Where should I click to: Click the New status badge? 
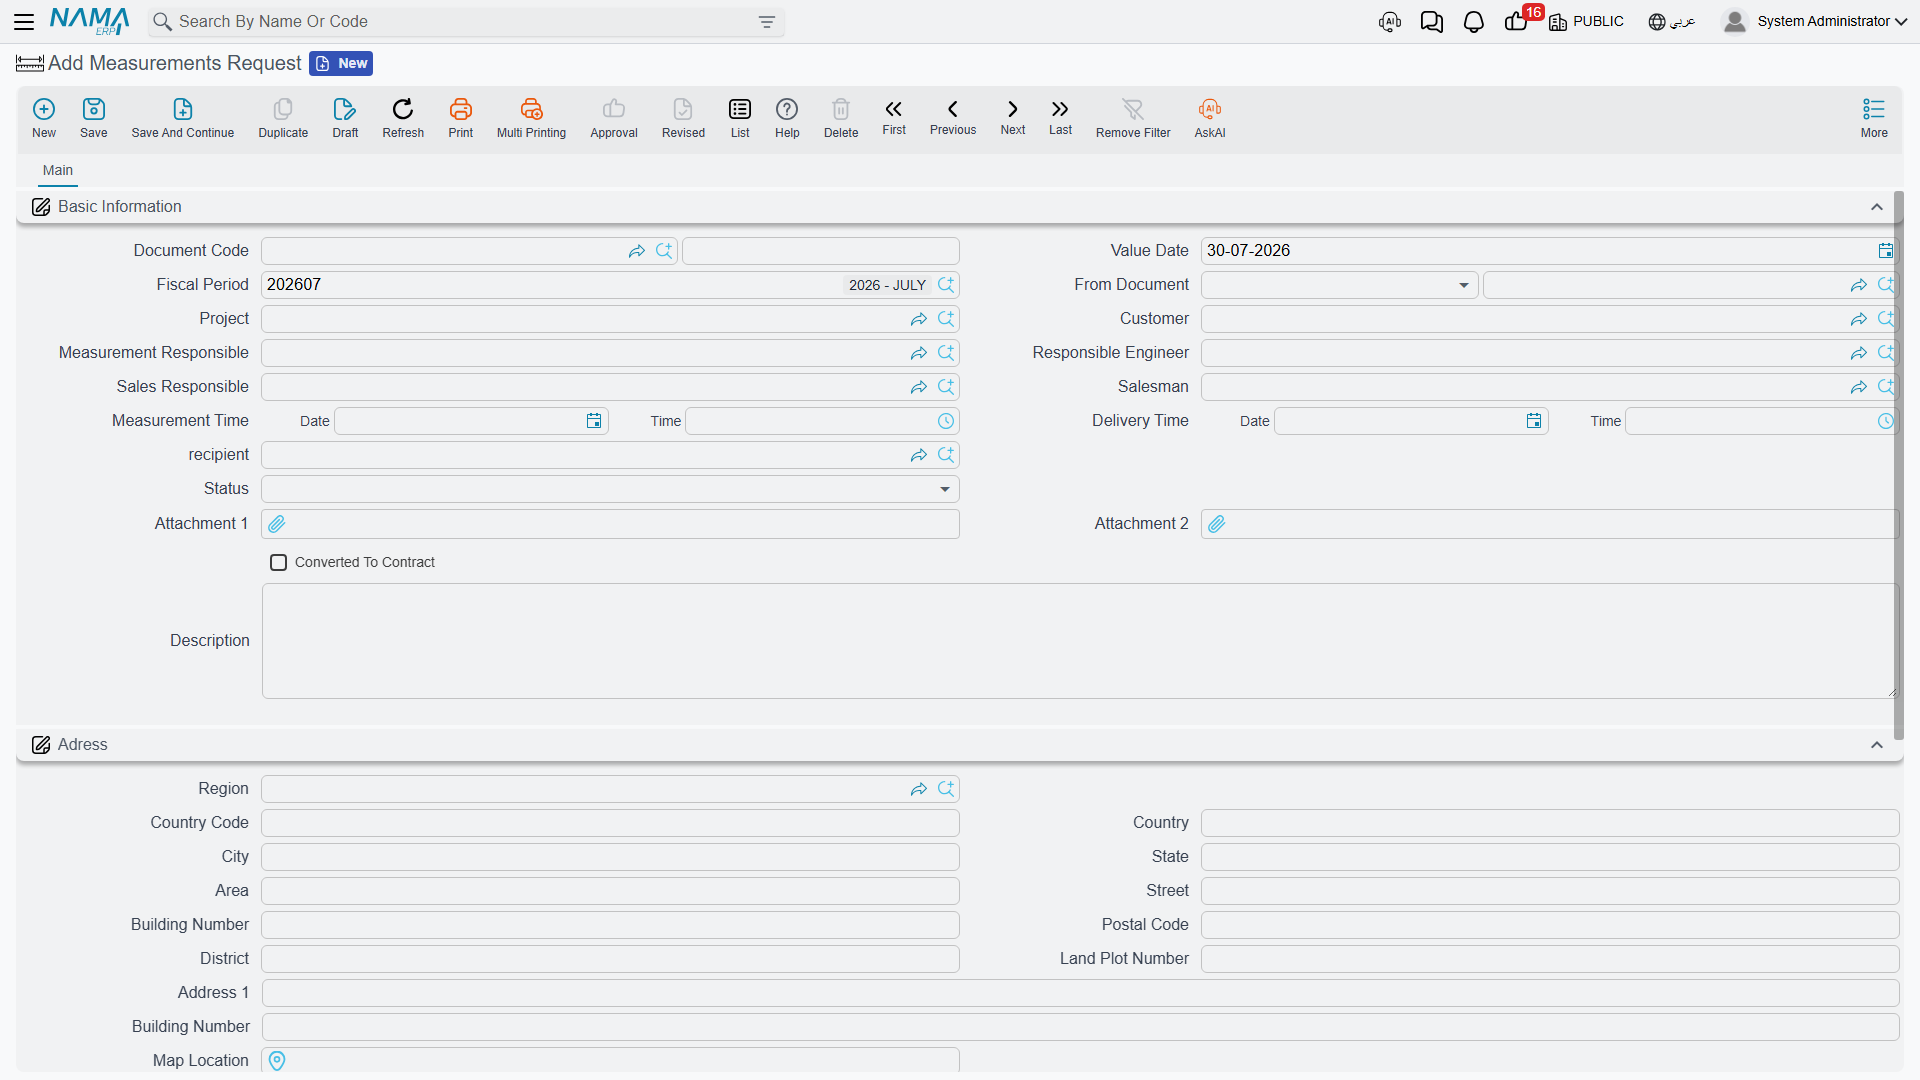tap(341, 63)
